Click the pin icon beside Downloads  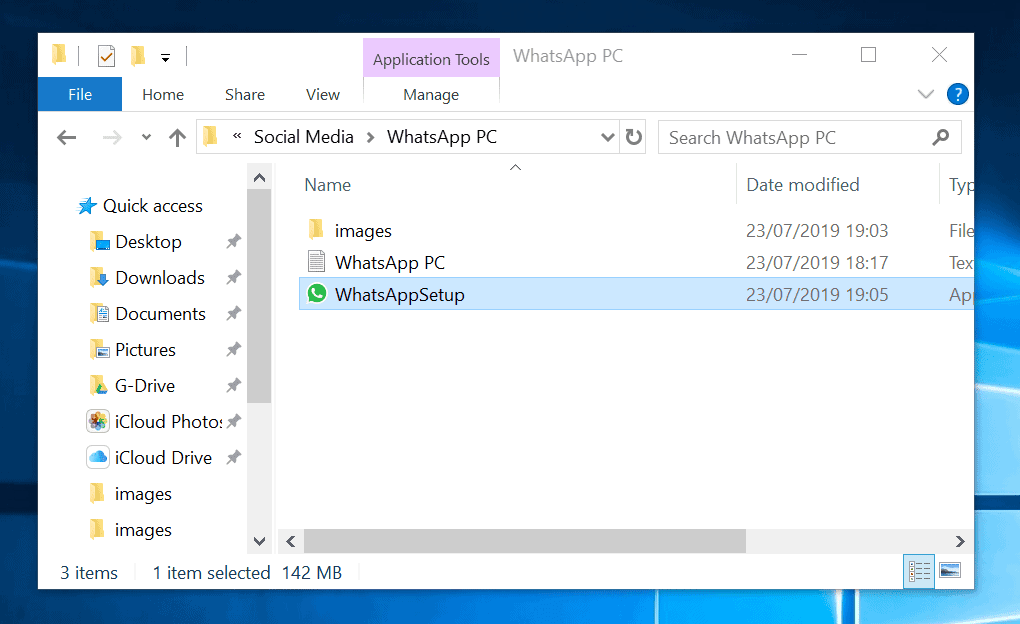[234, 277]
